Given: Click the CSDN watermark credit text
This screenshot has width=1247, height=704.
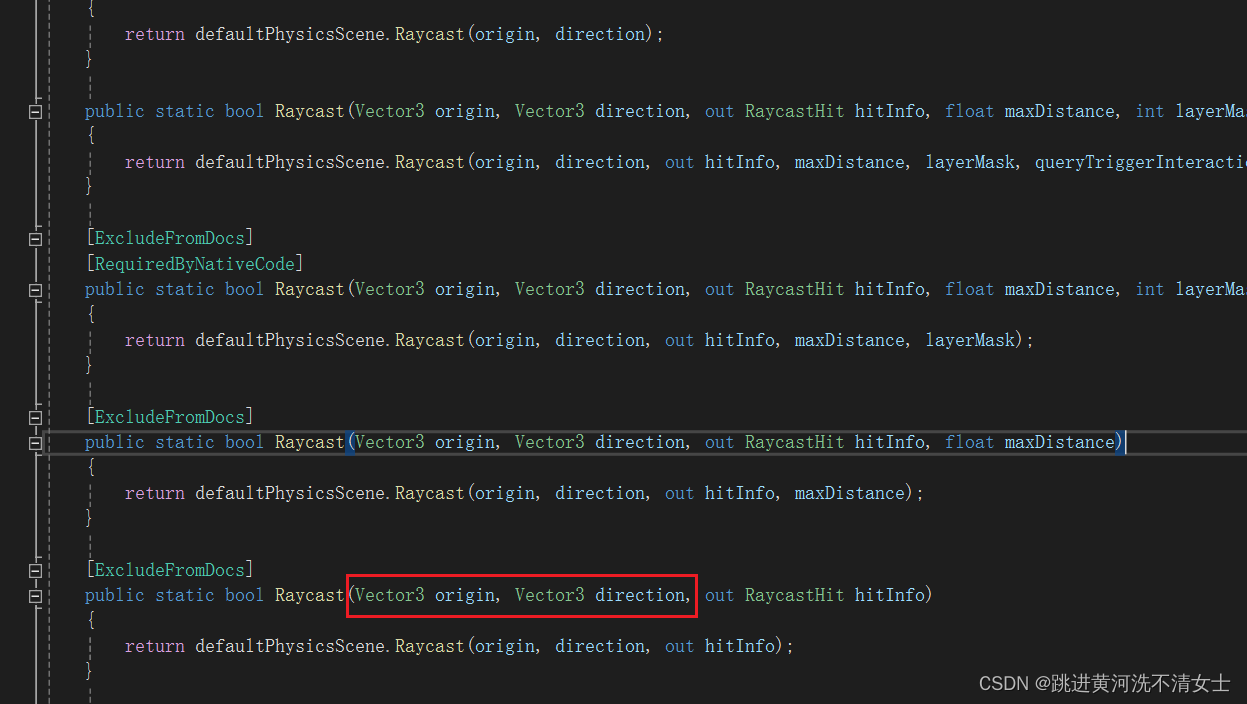Looking at the screenshot, I should click(1103, 683).
